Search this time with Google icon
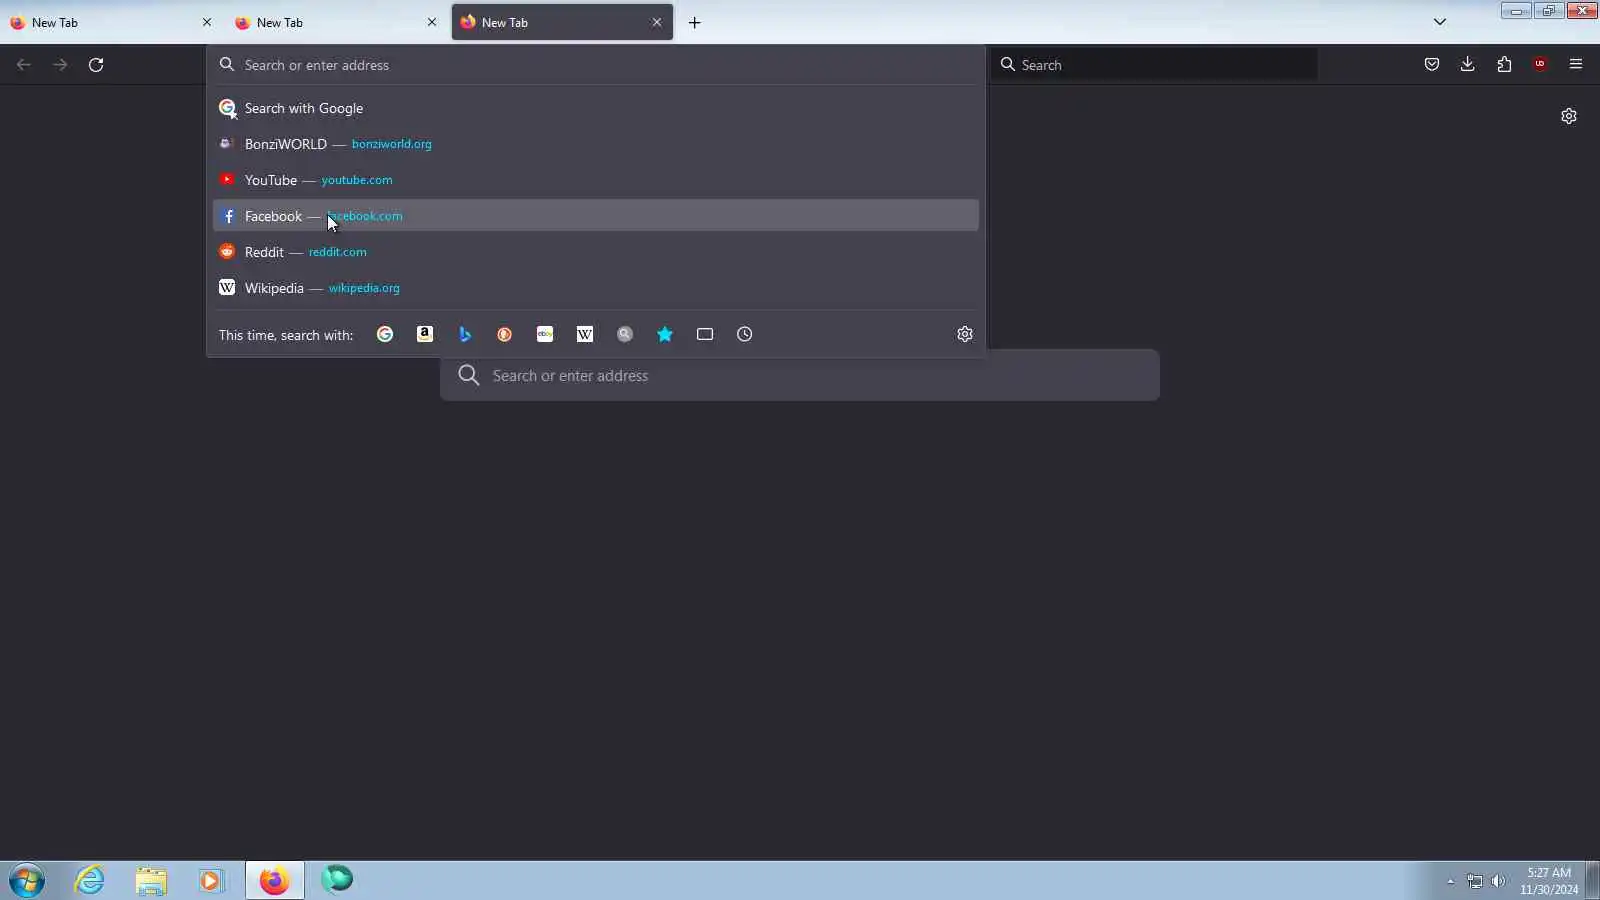 pyautogui.click(x=385, y=334)
